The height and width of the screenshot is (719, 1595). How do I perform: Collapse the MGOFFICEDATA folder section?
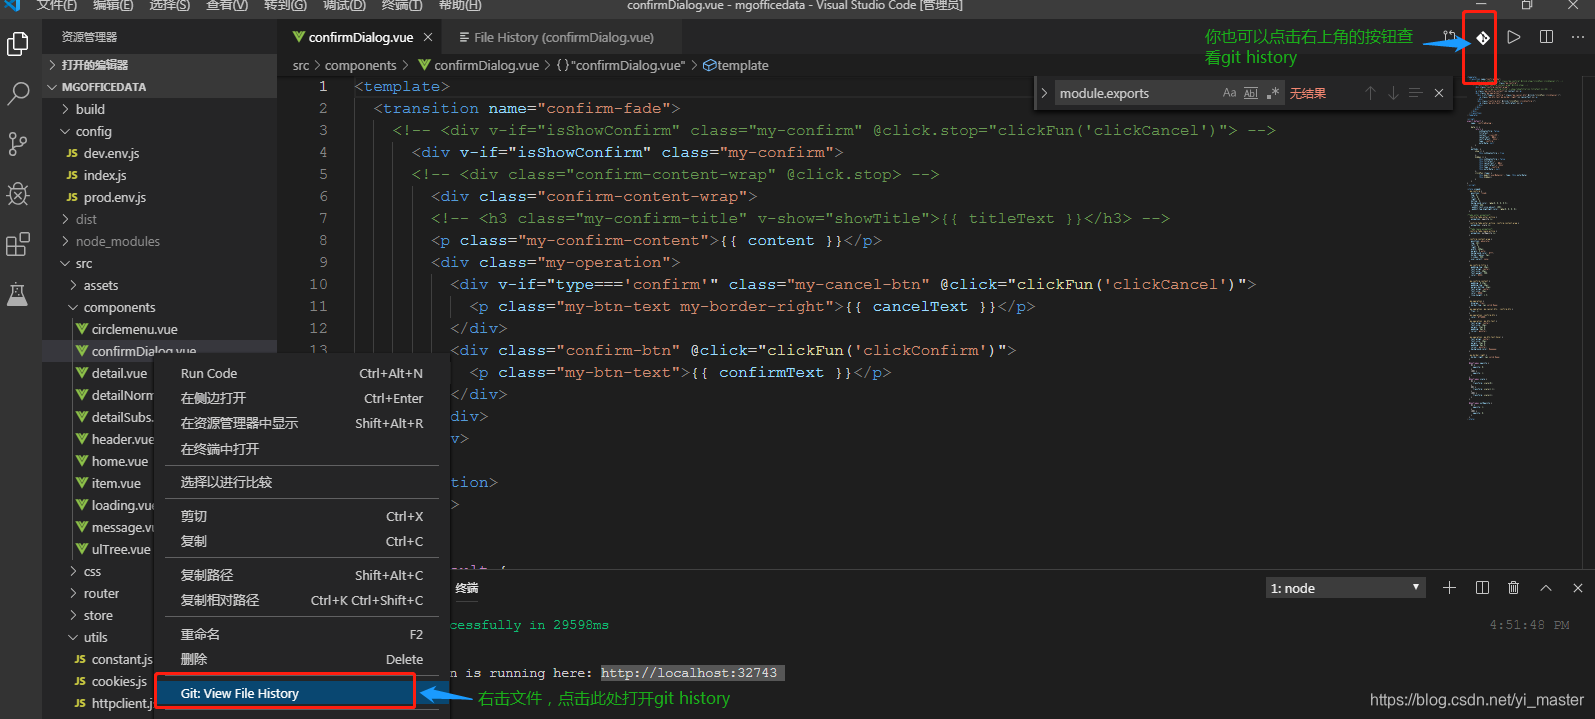pos(160,87)
